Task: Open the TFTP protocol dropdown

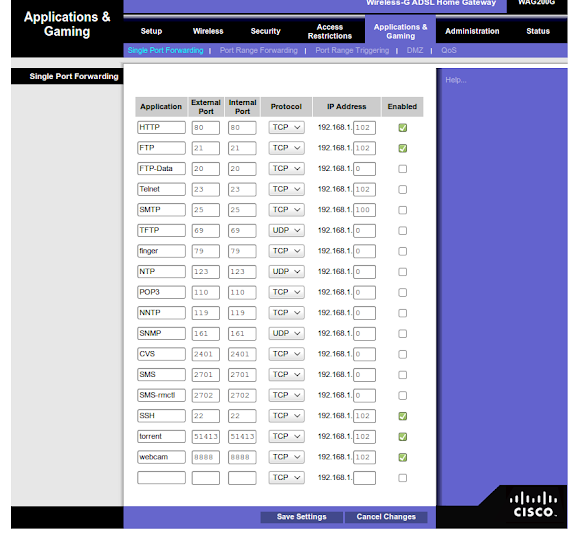Action: 286,231
